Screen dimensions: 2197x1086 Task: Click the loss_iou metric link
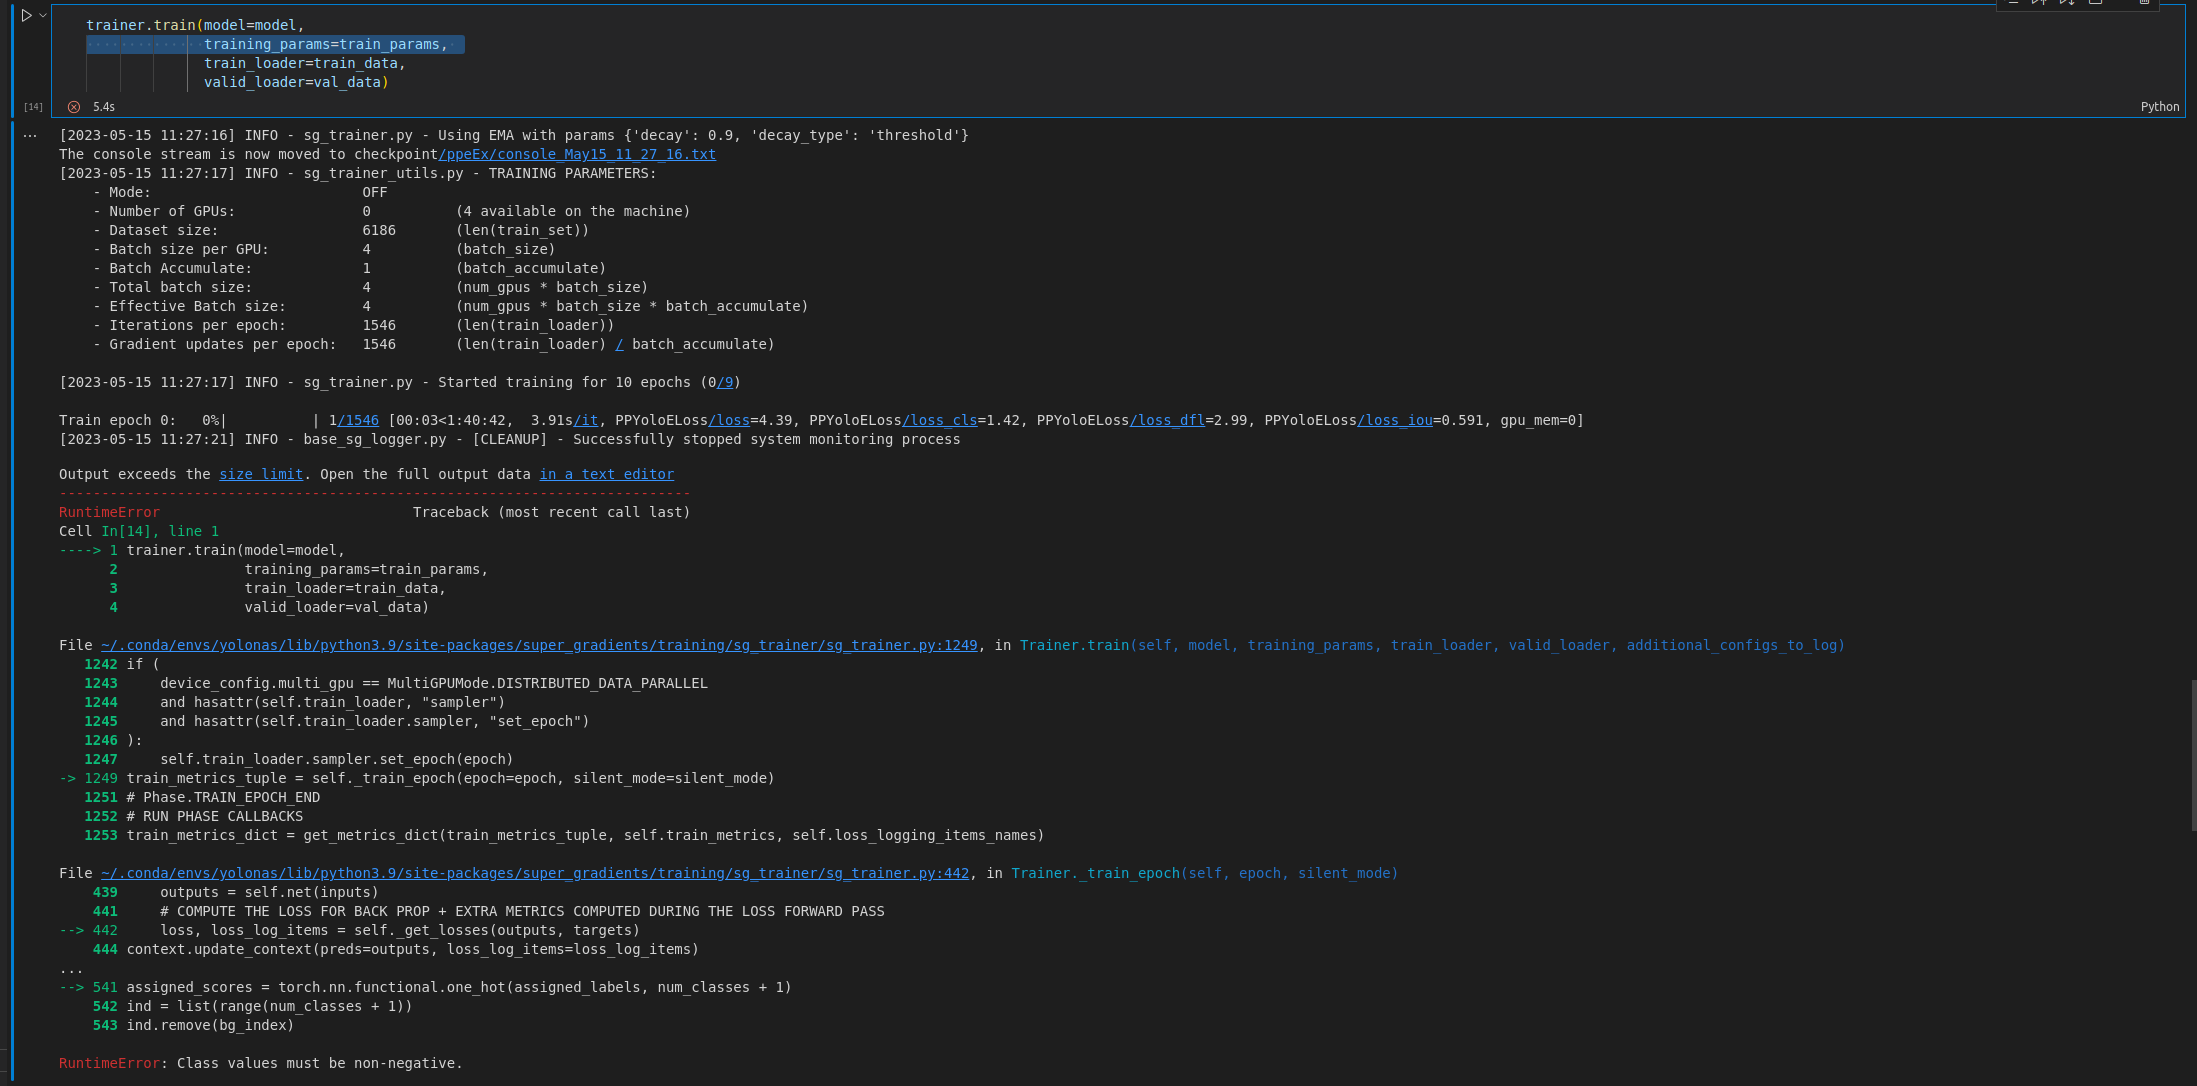point(1395,420)
